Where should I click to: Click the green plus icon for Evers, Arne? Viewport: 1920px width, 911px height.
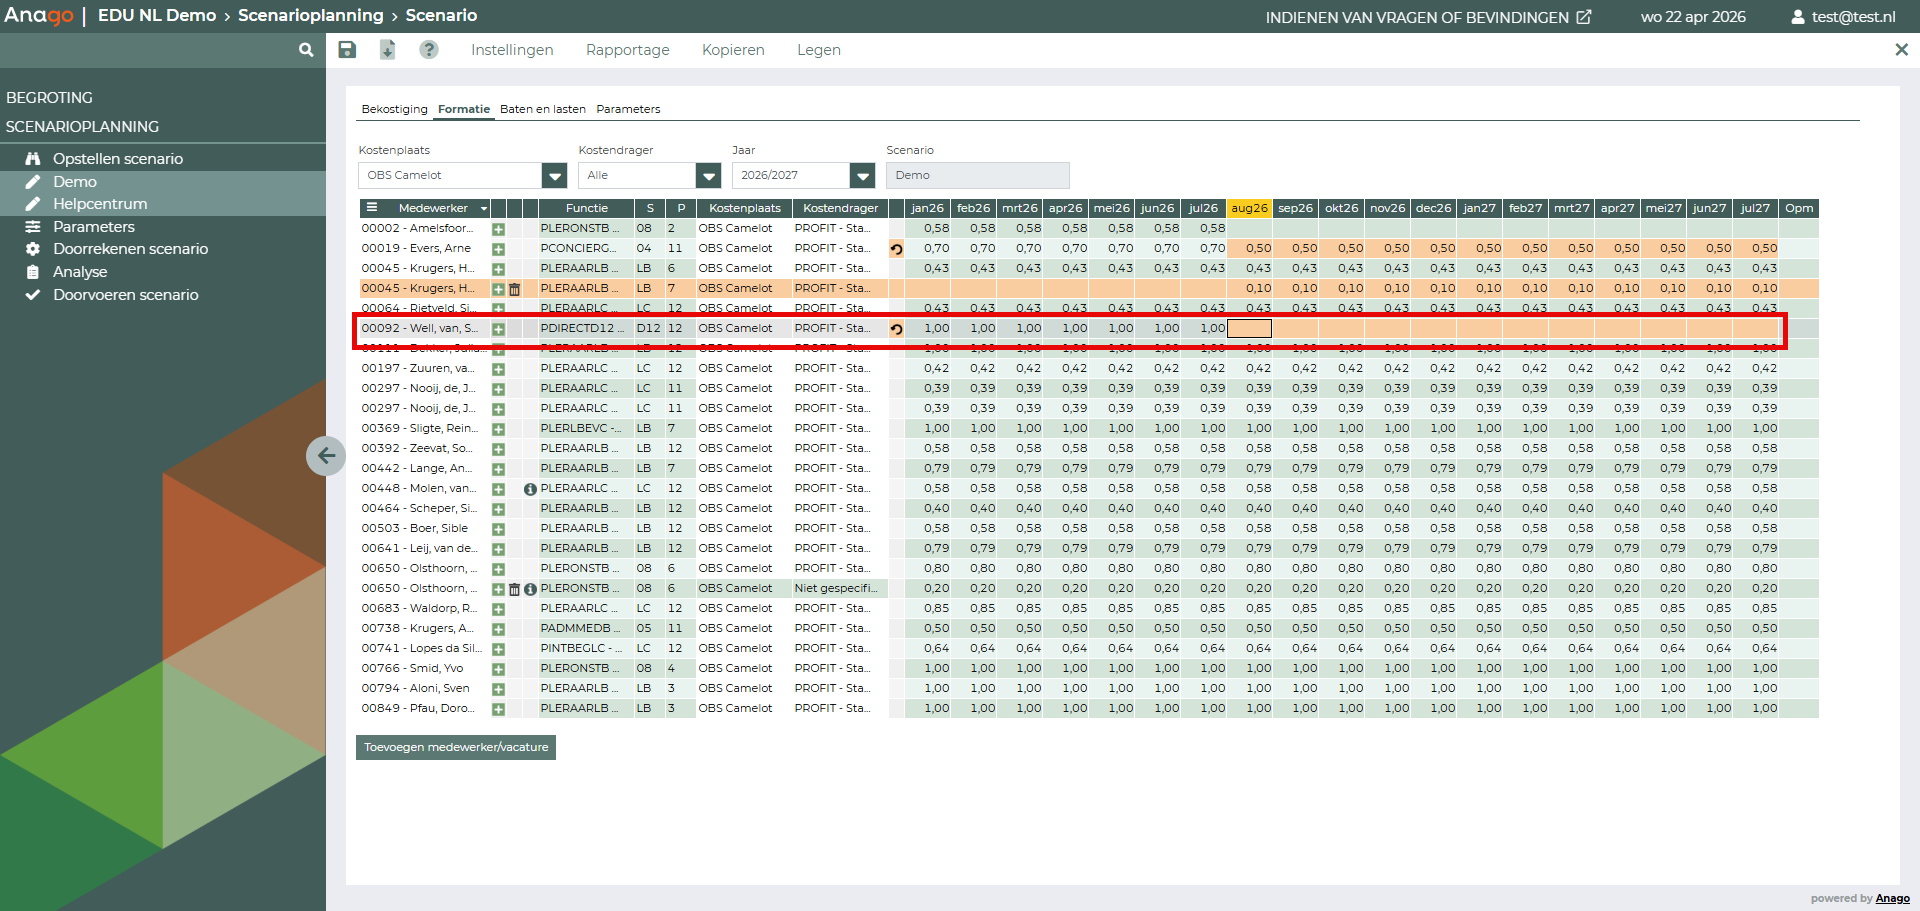coord(498,249)
